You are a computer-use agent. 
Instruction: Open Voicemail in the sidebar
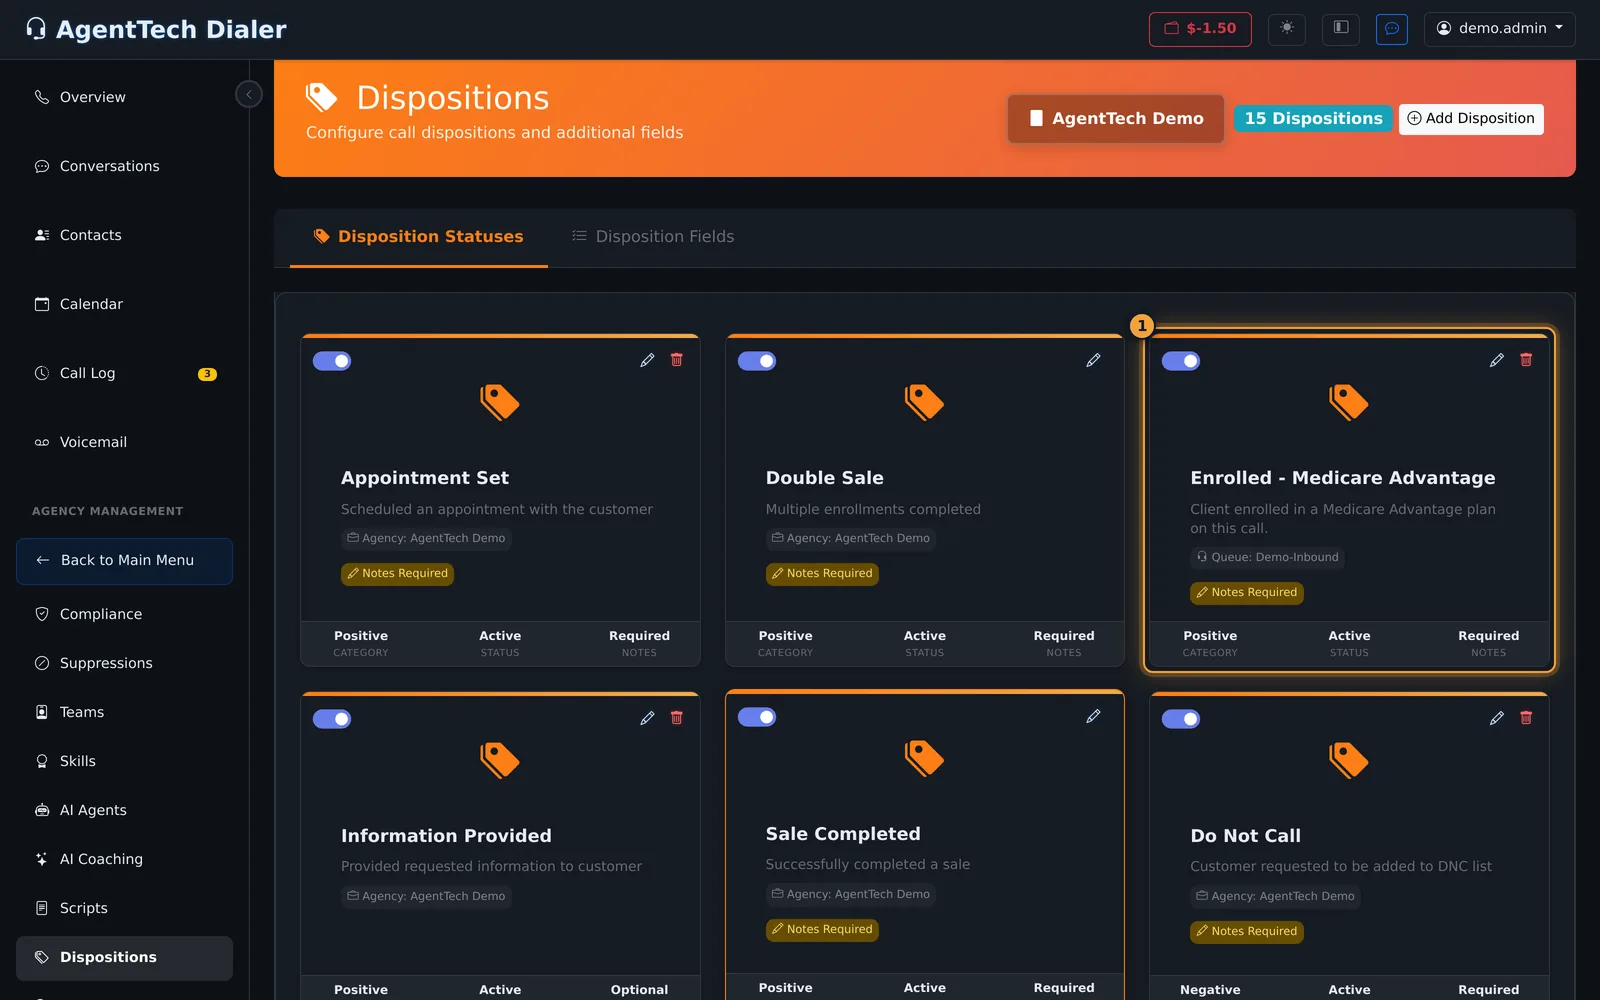pos(124,442)
